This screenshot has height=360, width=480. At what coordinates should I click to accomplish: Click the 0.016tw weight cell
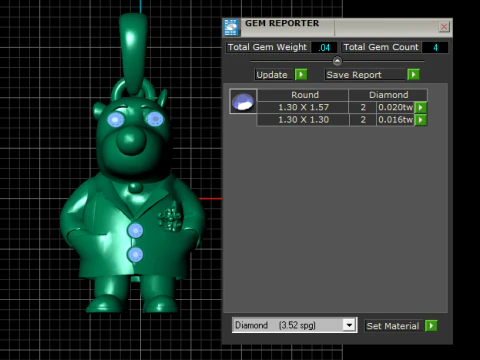coord(396,120)
